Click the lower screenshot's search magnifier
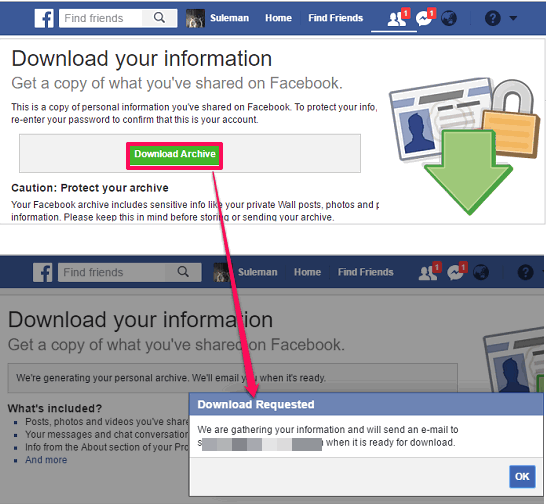546x504 pixels. pos(183,272)
